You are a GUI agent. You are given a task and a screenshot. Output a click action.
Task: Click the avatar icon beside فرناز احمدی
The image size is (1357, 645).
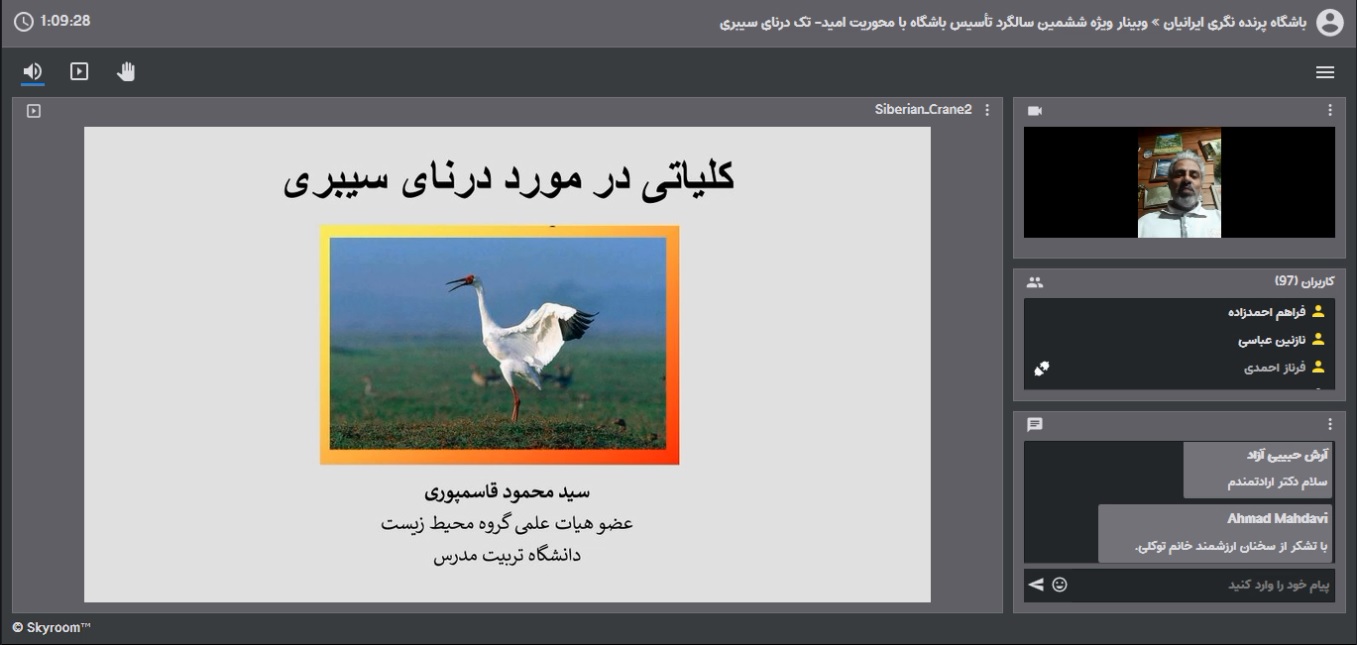(1318, 367)
